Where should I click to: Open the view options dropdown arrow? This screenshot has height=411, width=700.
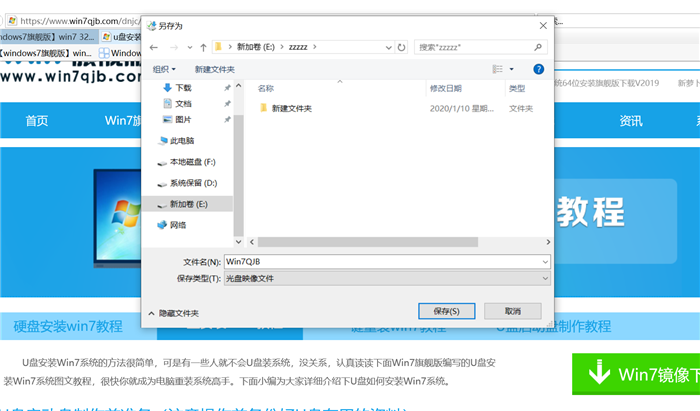512,69
